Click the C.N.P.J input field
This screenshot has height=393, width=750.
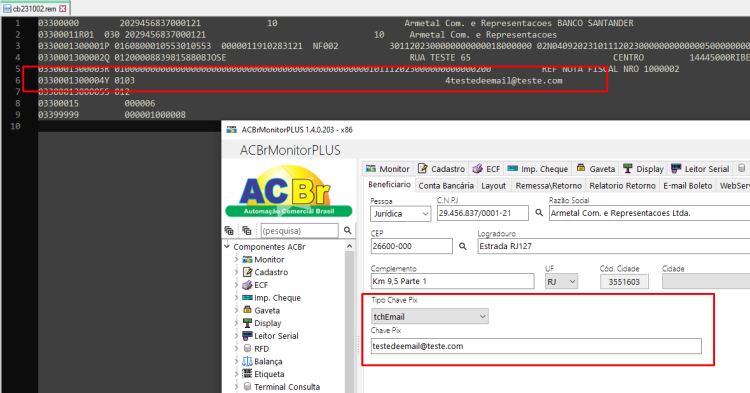click(x=483, y=213)
